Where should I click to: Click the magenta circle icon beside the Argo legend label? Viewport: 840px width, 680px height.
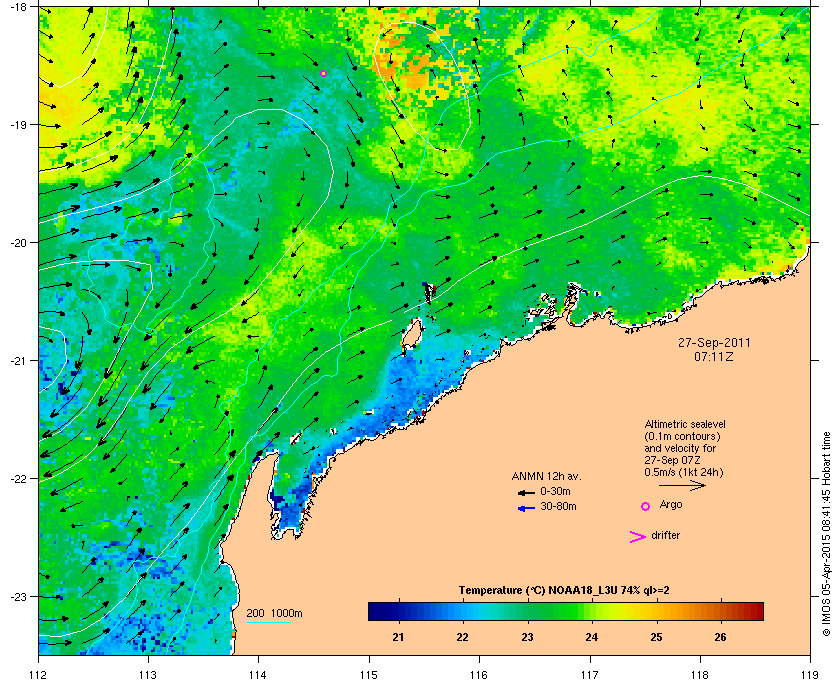646,506
